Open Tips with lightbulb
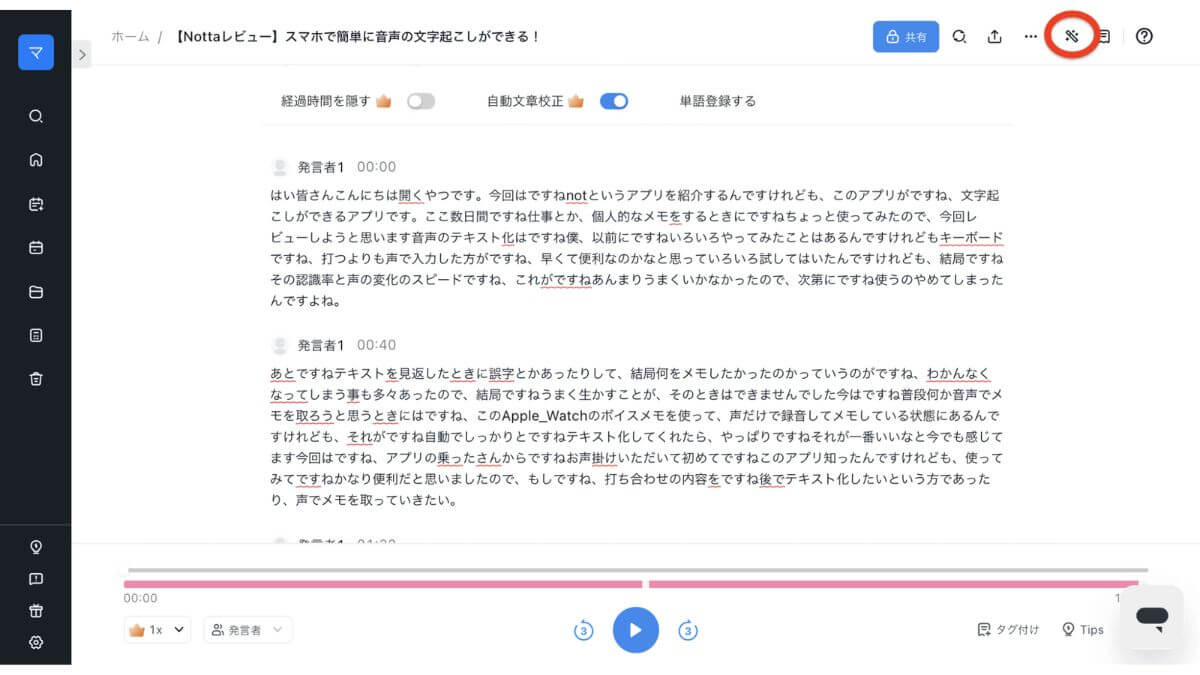Screen dimensions: 1200x675 tap(1083, 630)
